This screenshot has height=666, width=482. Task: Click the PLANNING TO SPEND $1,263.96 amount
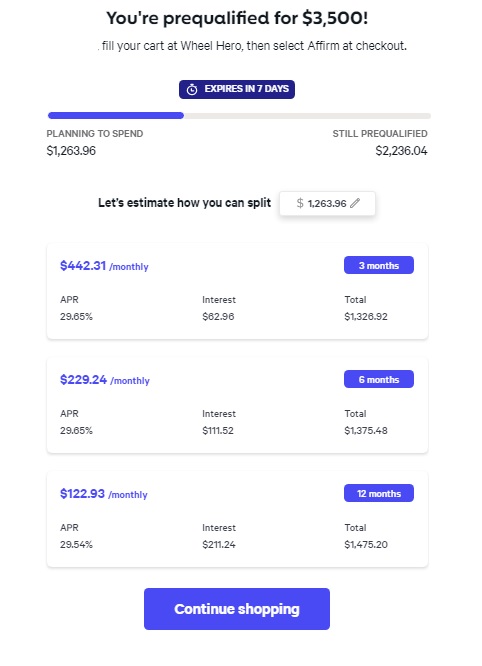[x=71, y=151]
